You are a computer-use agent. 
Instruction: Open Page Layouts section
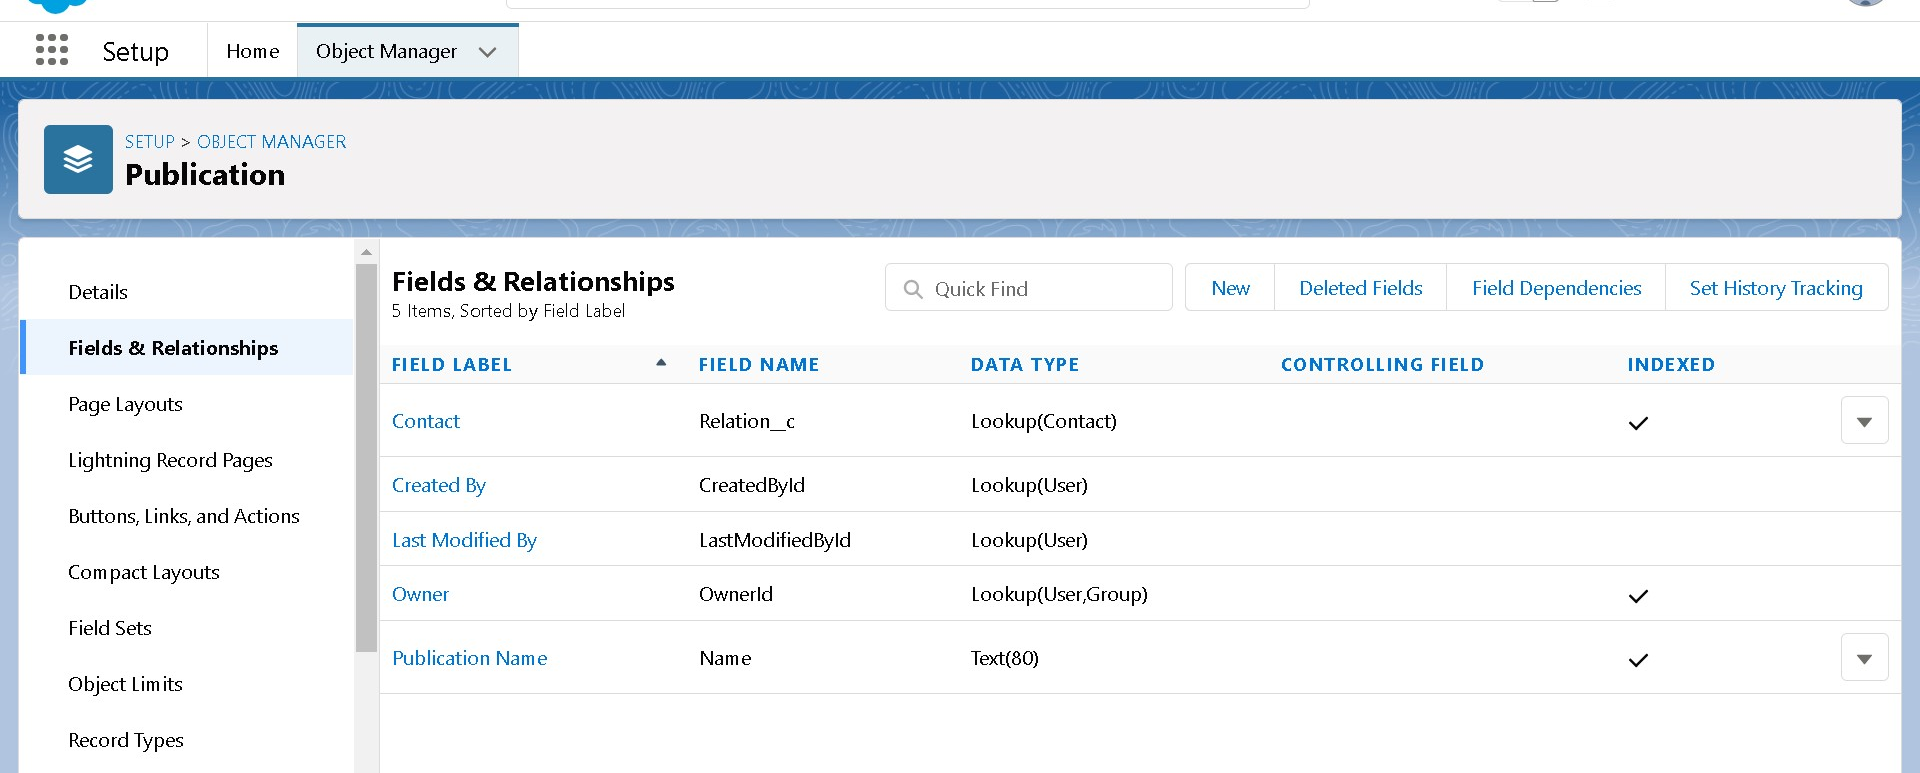[x=126, y=404]
